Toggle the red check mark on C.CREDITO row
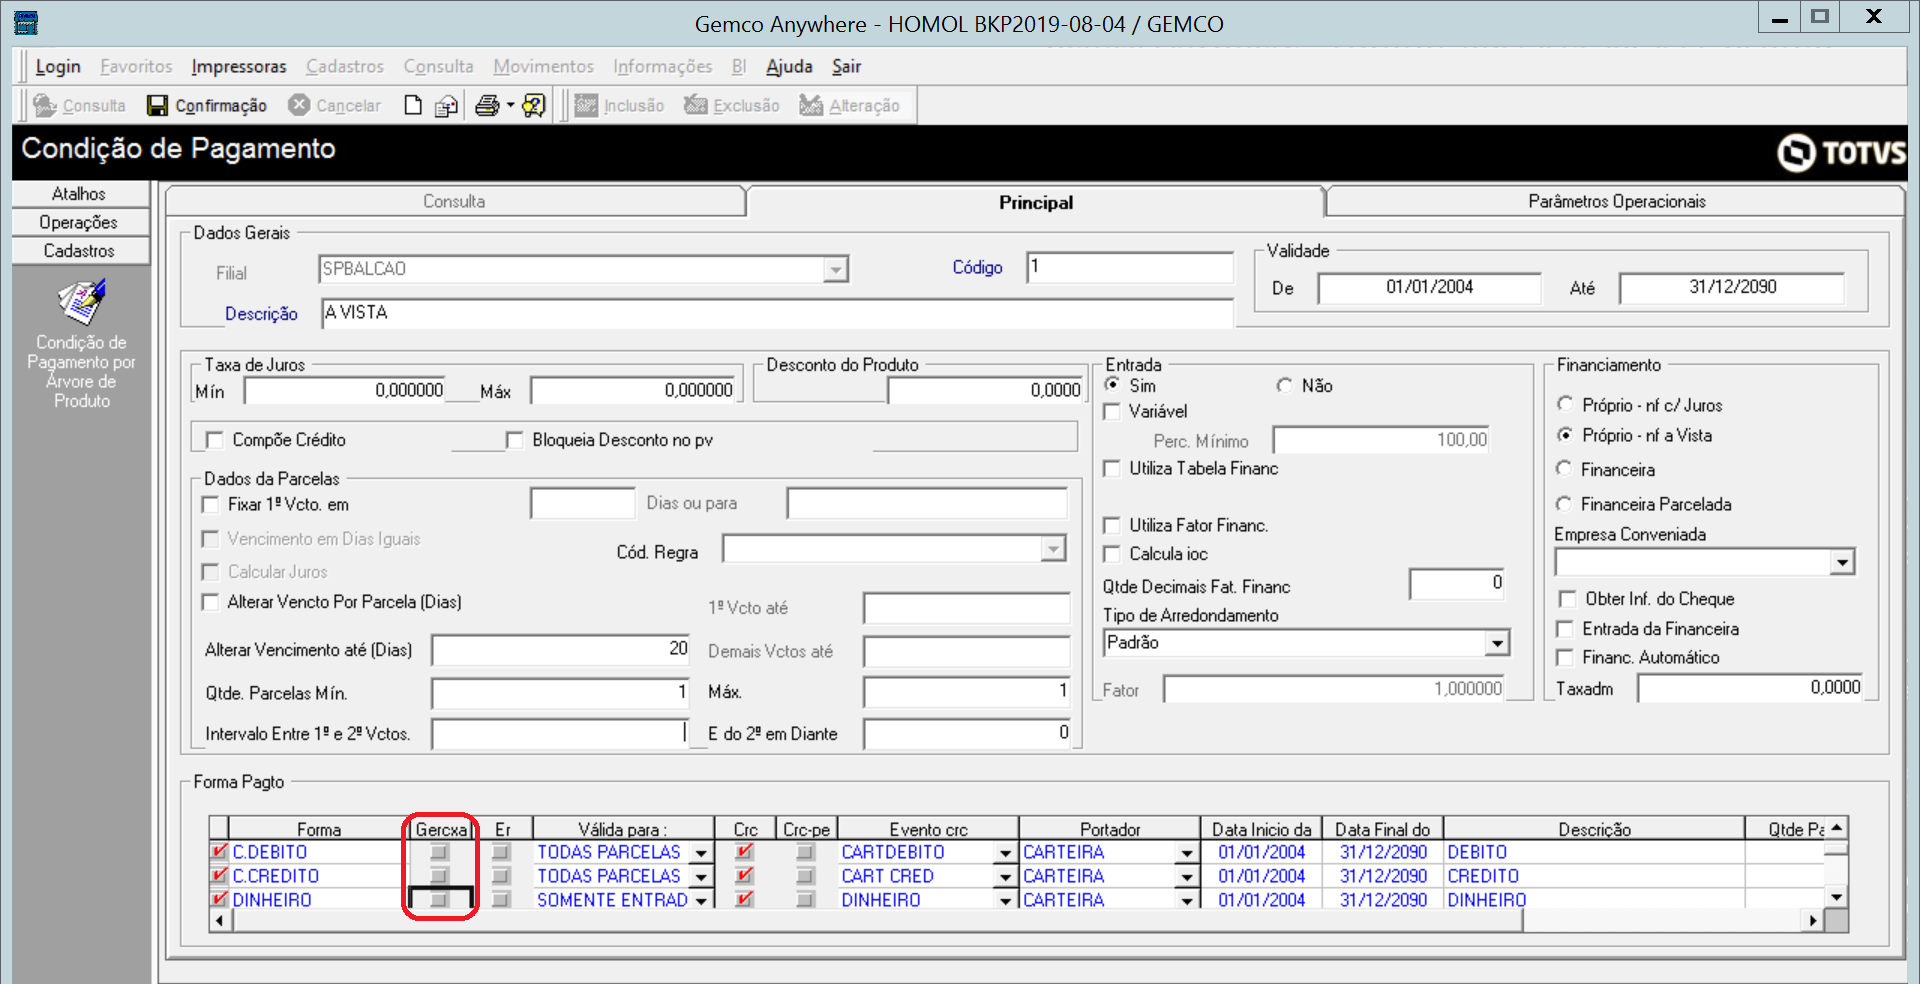The image size is (1921, 984). pyautogui.click(x=219, y=876)
